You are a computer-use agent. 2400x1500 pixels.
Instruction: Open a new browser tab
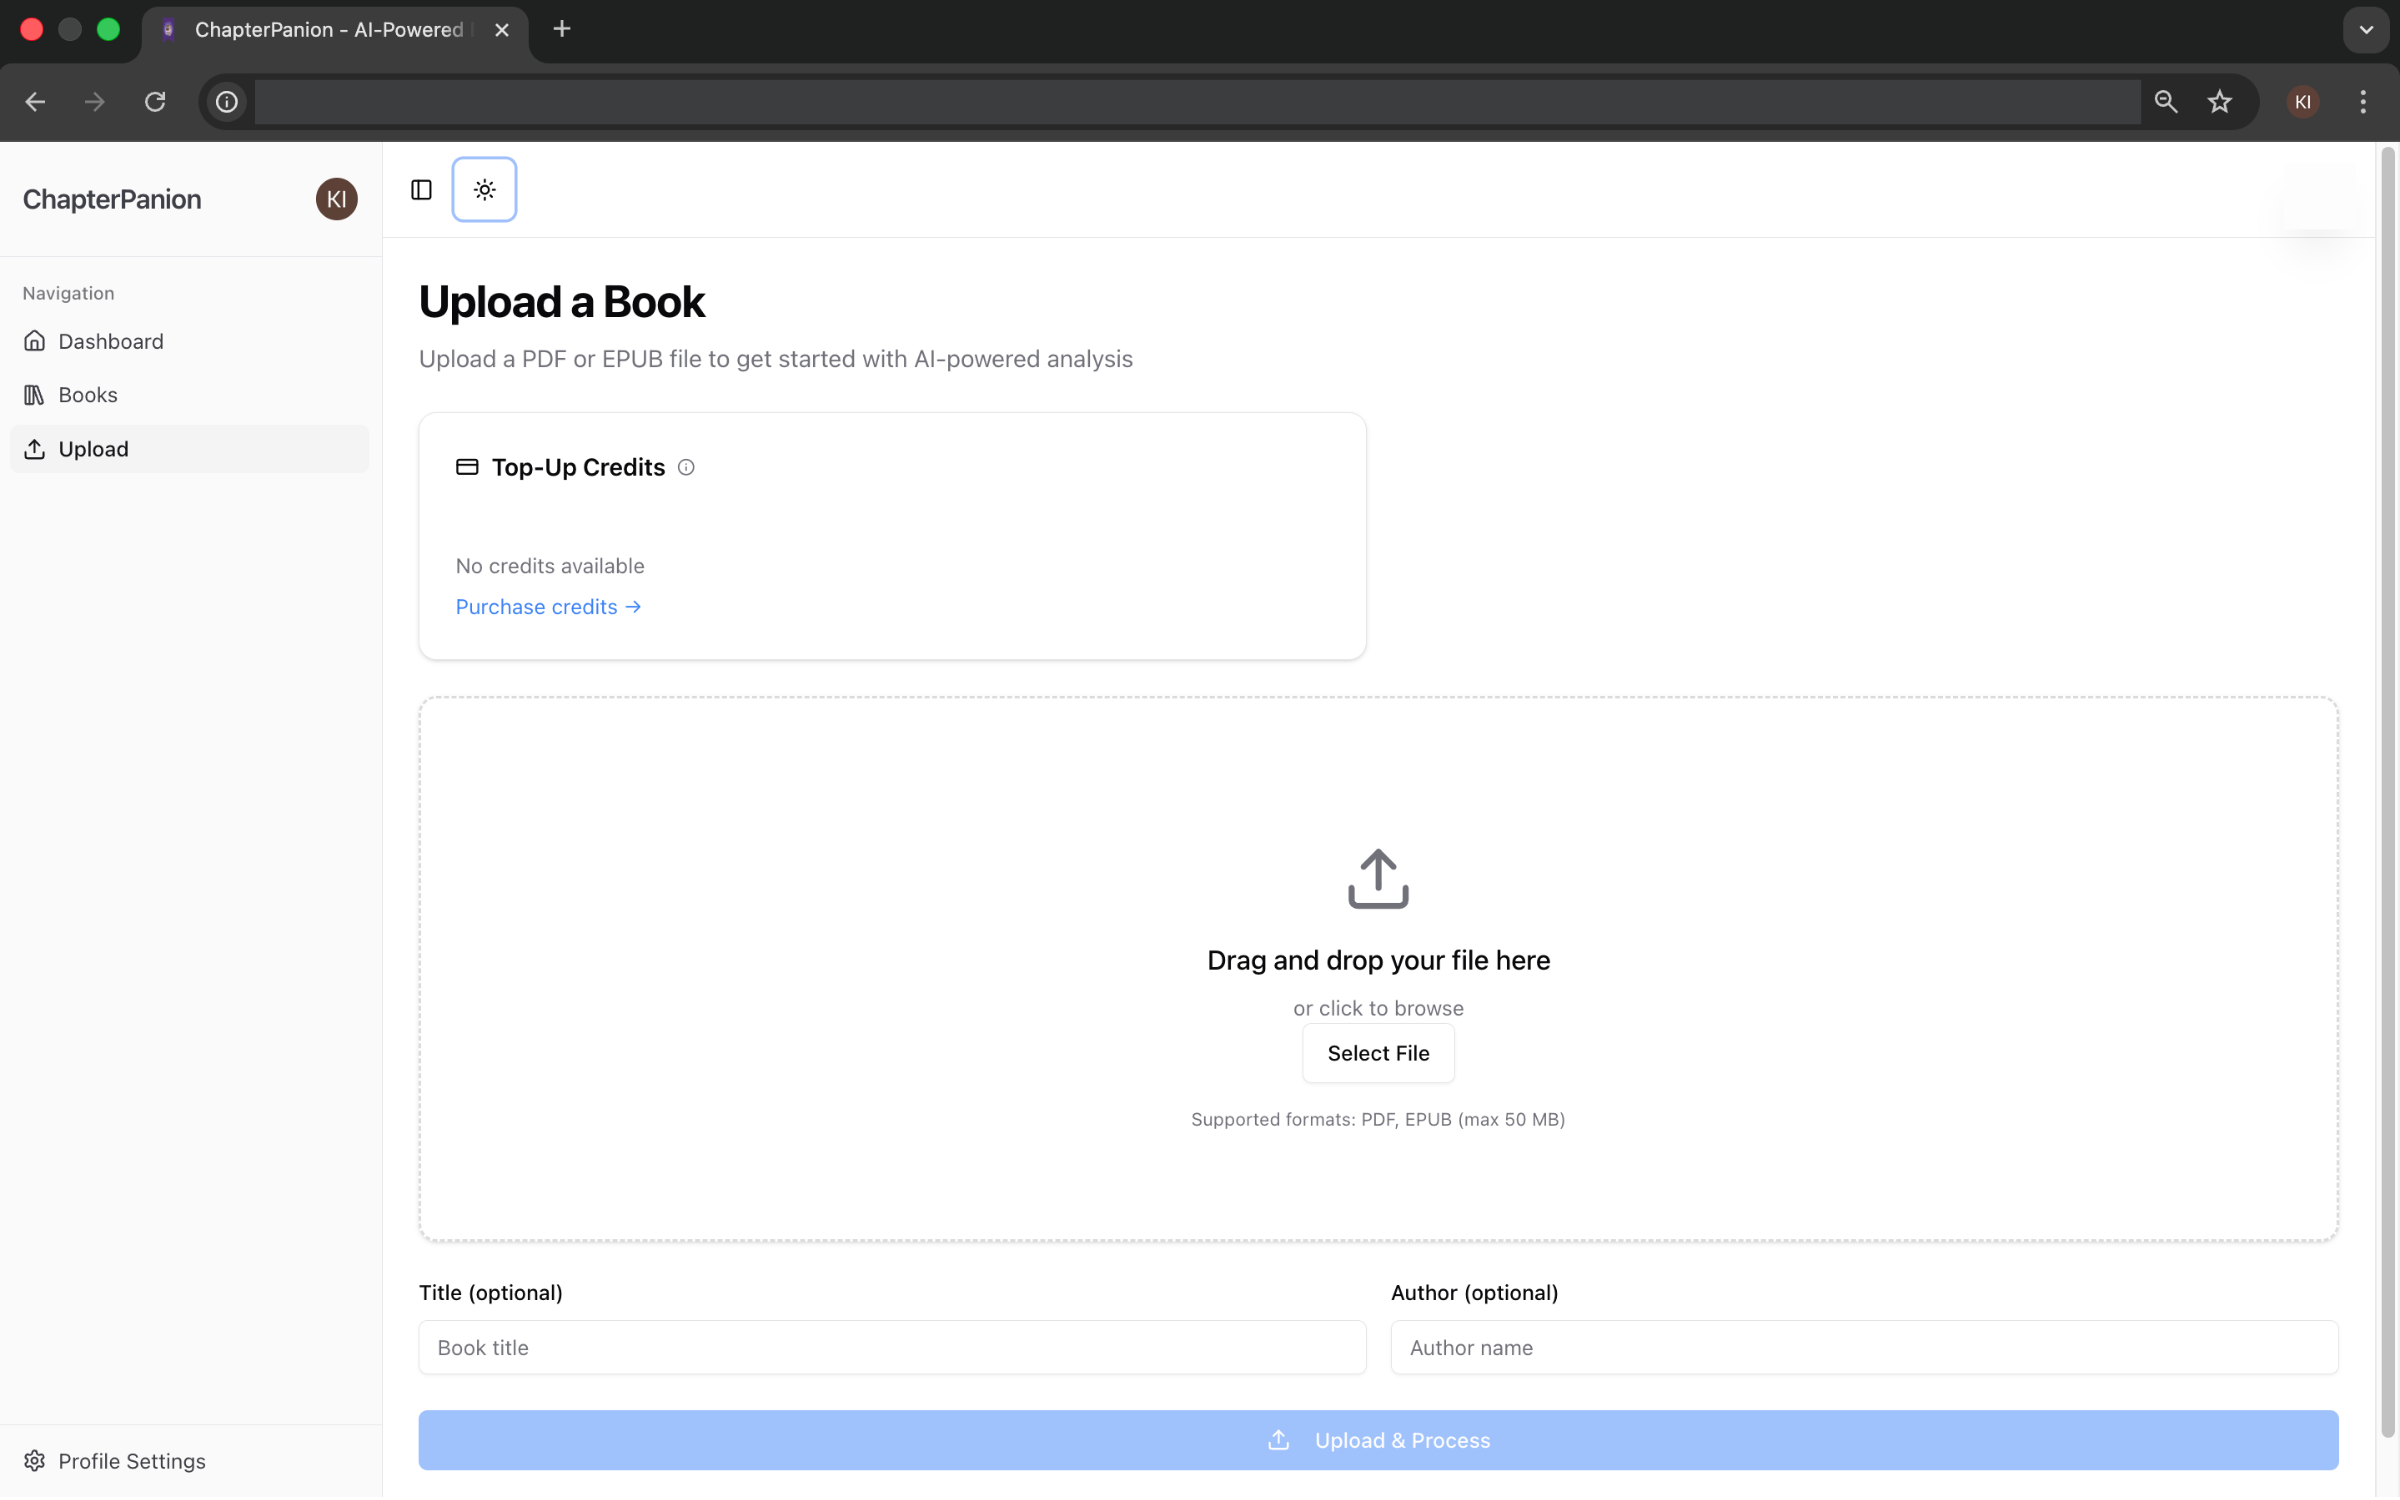pos(561,29)
